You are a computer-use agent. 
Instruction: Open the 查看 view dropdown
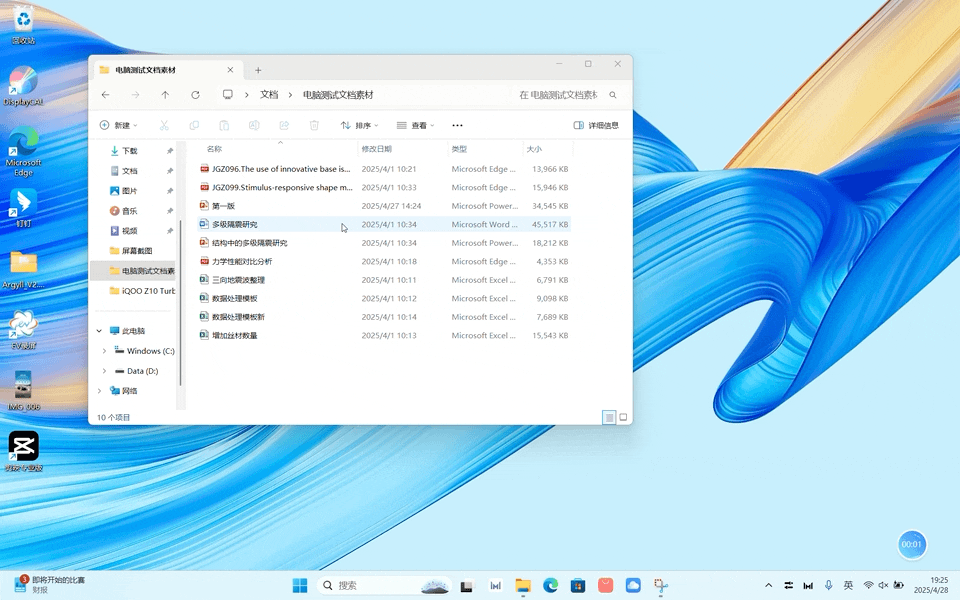pos(416,125)
